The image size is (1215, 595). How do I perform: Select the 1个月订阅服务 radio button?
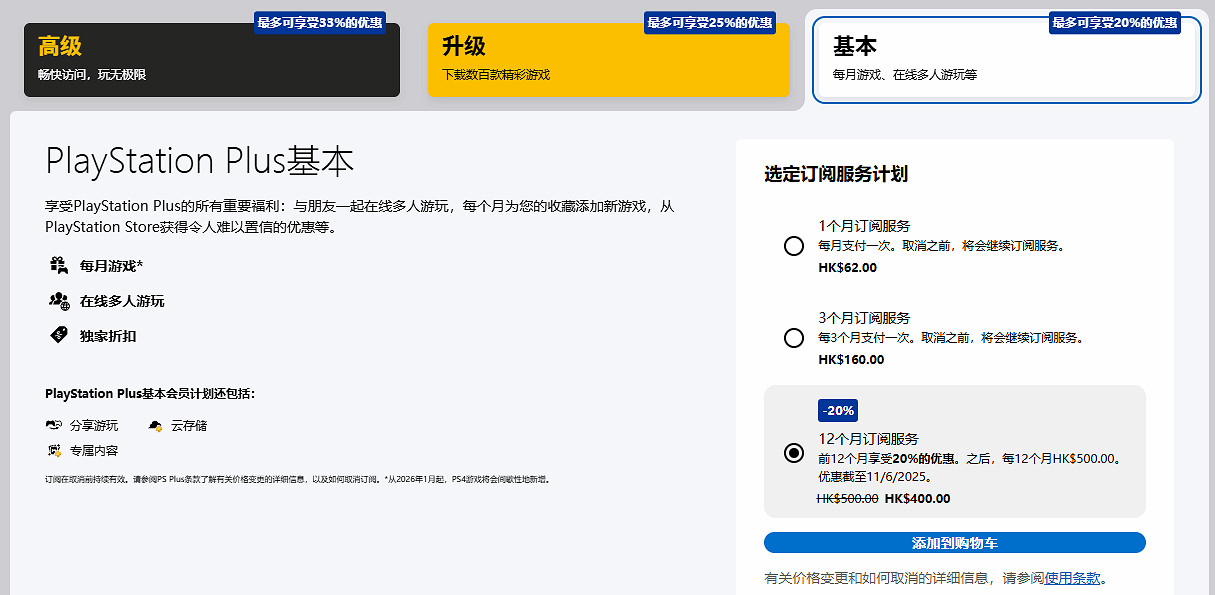click(x=794, y=245)
